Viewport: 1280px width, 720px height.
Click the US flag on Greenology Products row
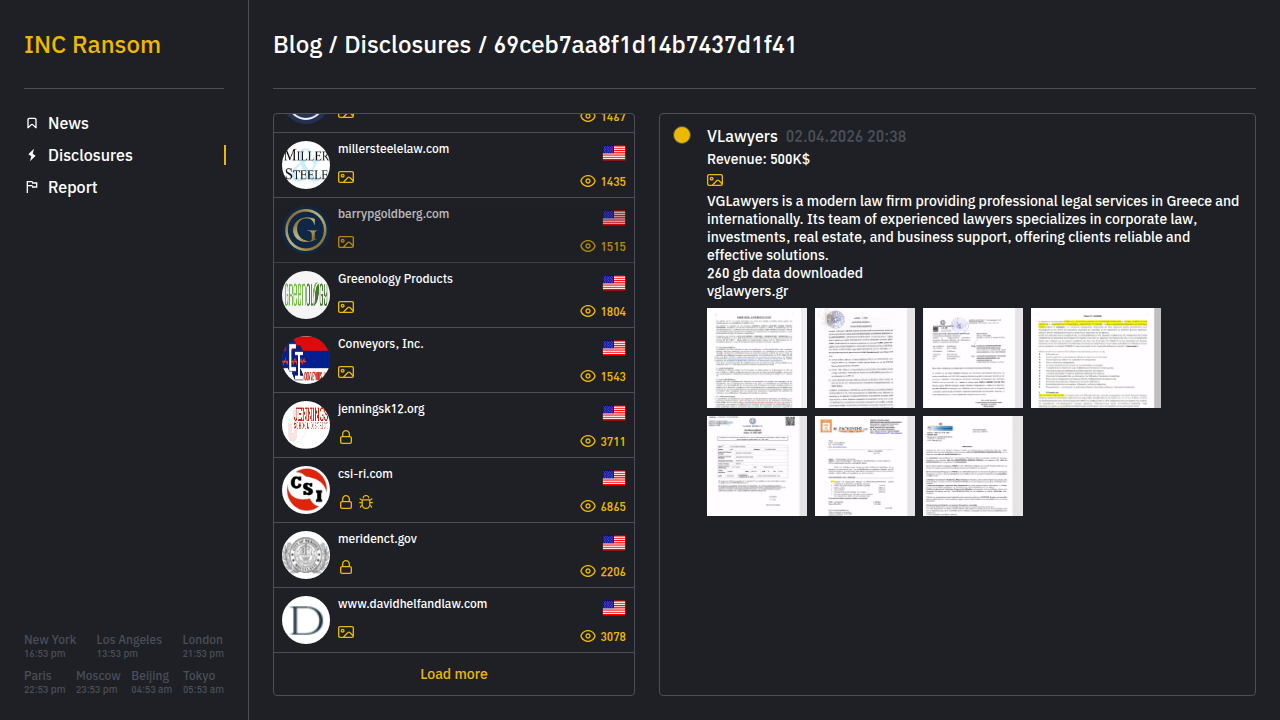614,283
